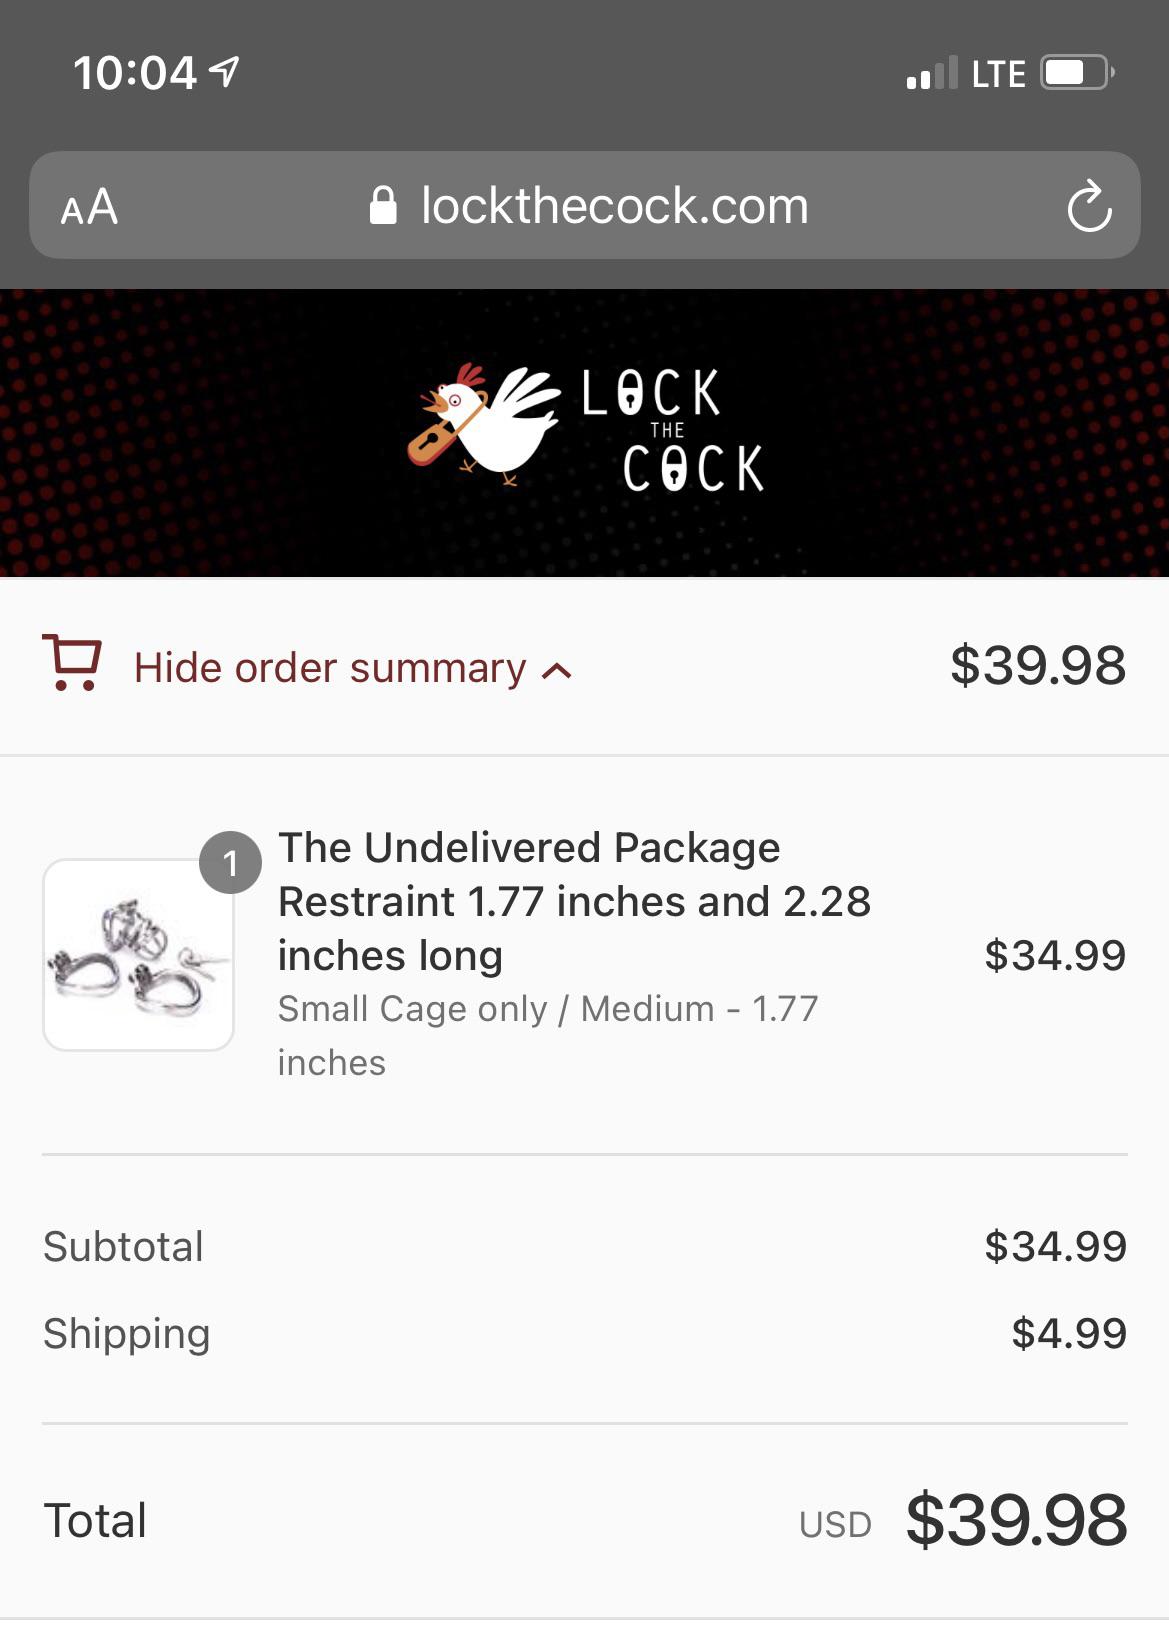The width and height of the screenshot is (1169, 1630).
Task: Tap the lockthecock.com address field
Action: click(x=613, y=206)
